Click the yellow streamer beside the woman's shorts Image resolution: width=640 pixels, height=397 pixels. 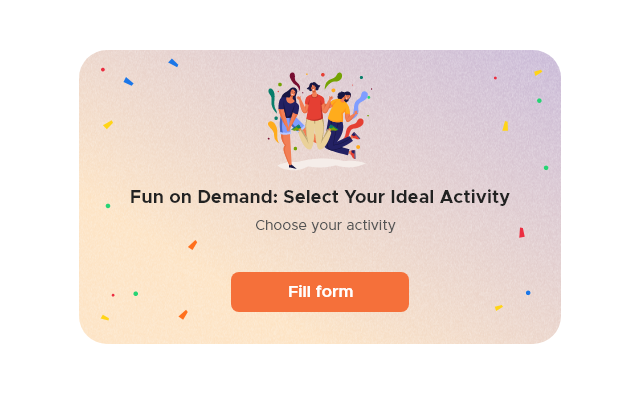pyautogui.click(x=273, y=131)
